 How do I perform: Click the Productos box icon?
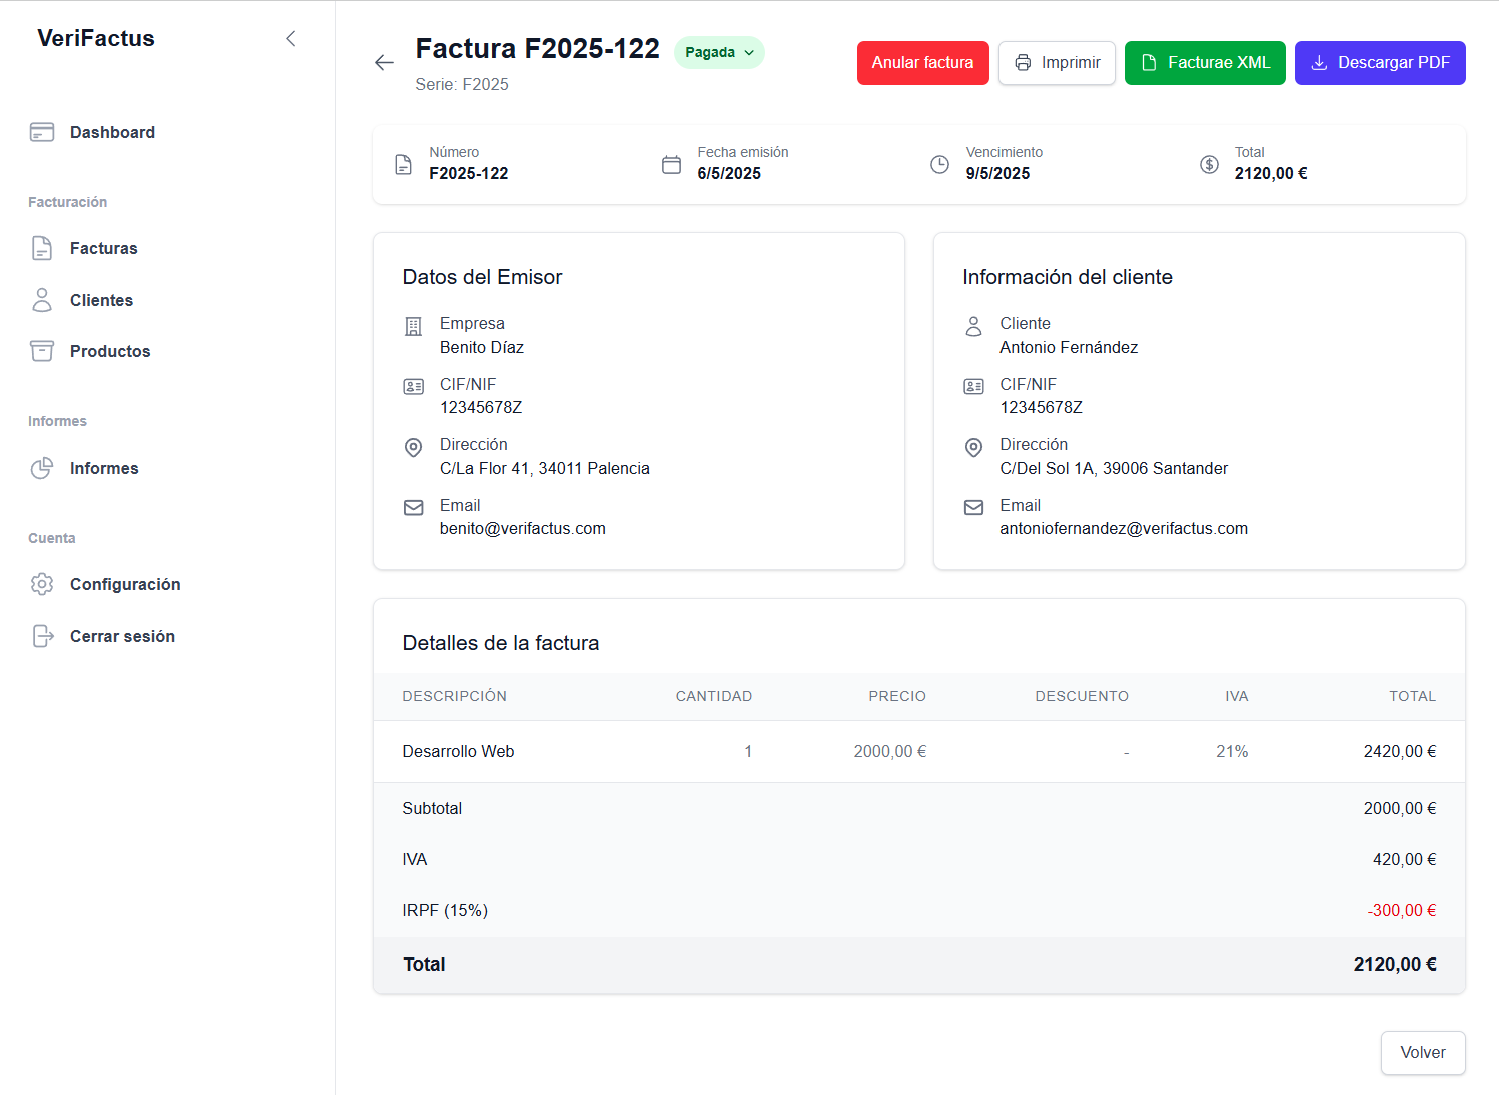[41, 351]
